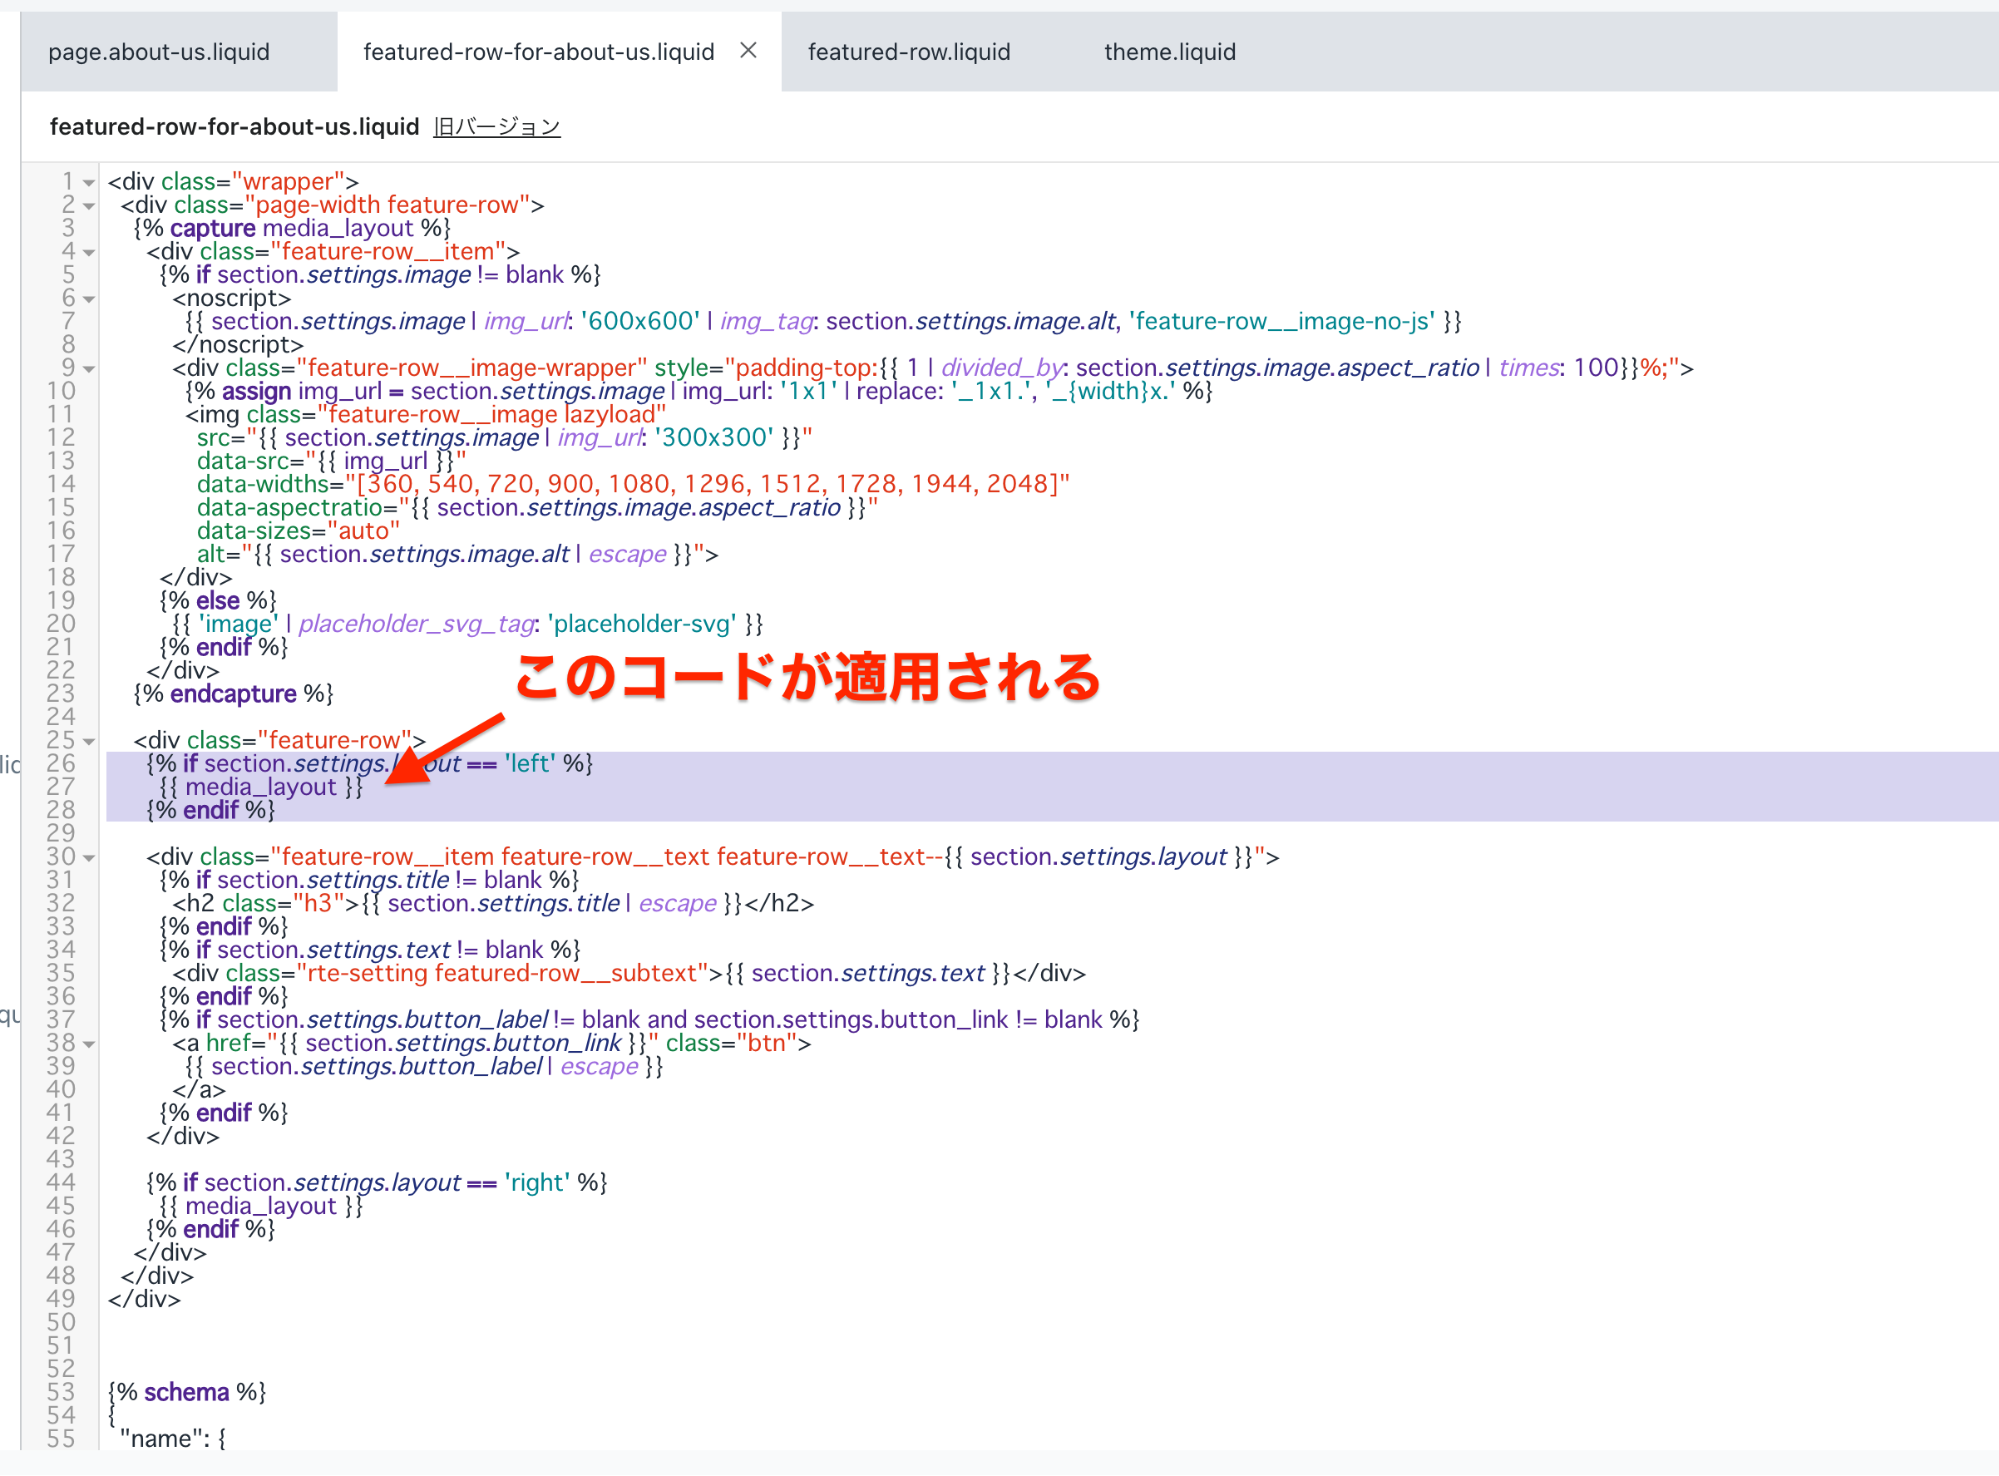Place cursor on the schema tag line
1999x1476 pixels.
(187, 1392)
